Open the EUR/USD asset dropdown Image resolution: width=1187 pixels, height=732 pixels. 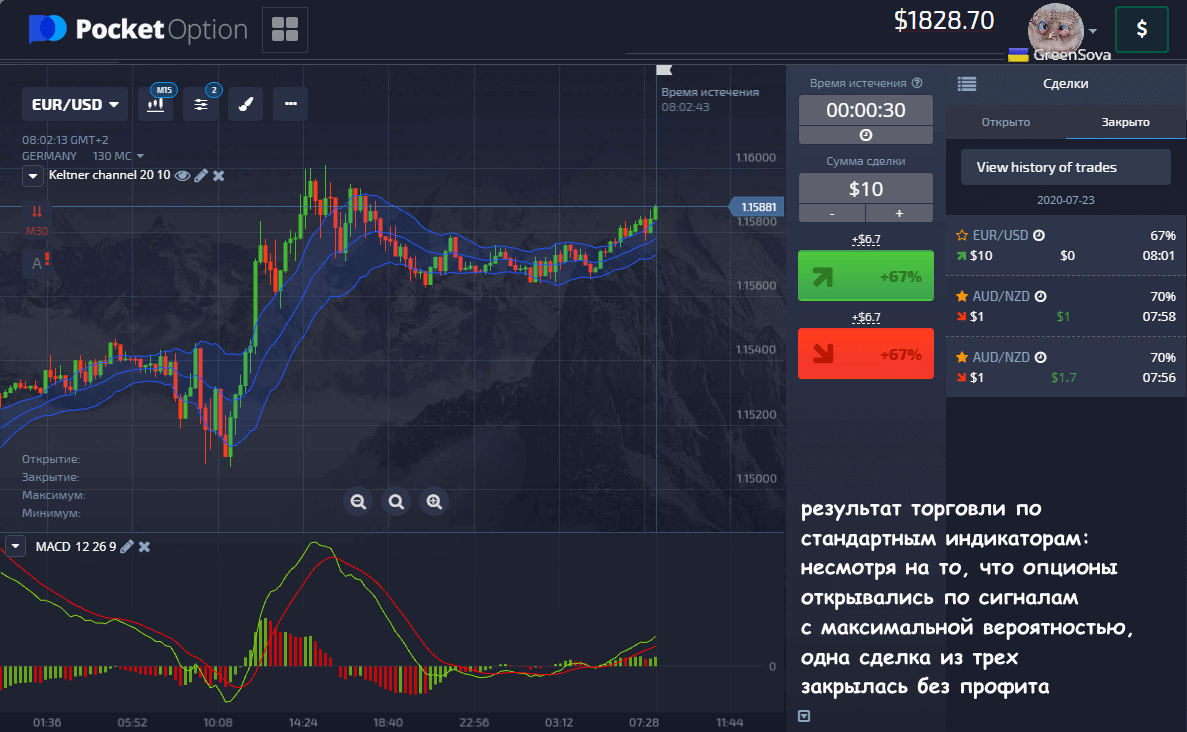[75, 104]
